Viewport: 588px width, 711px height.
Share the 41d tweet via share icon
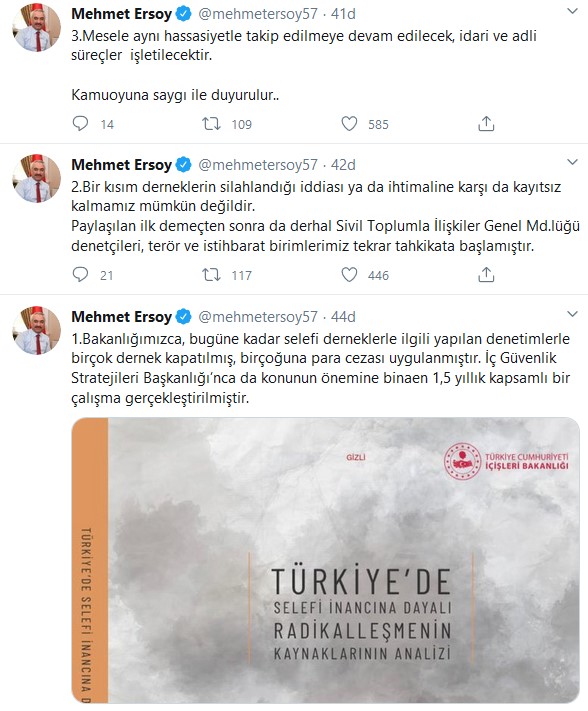coord(486,123)
